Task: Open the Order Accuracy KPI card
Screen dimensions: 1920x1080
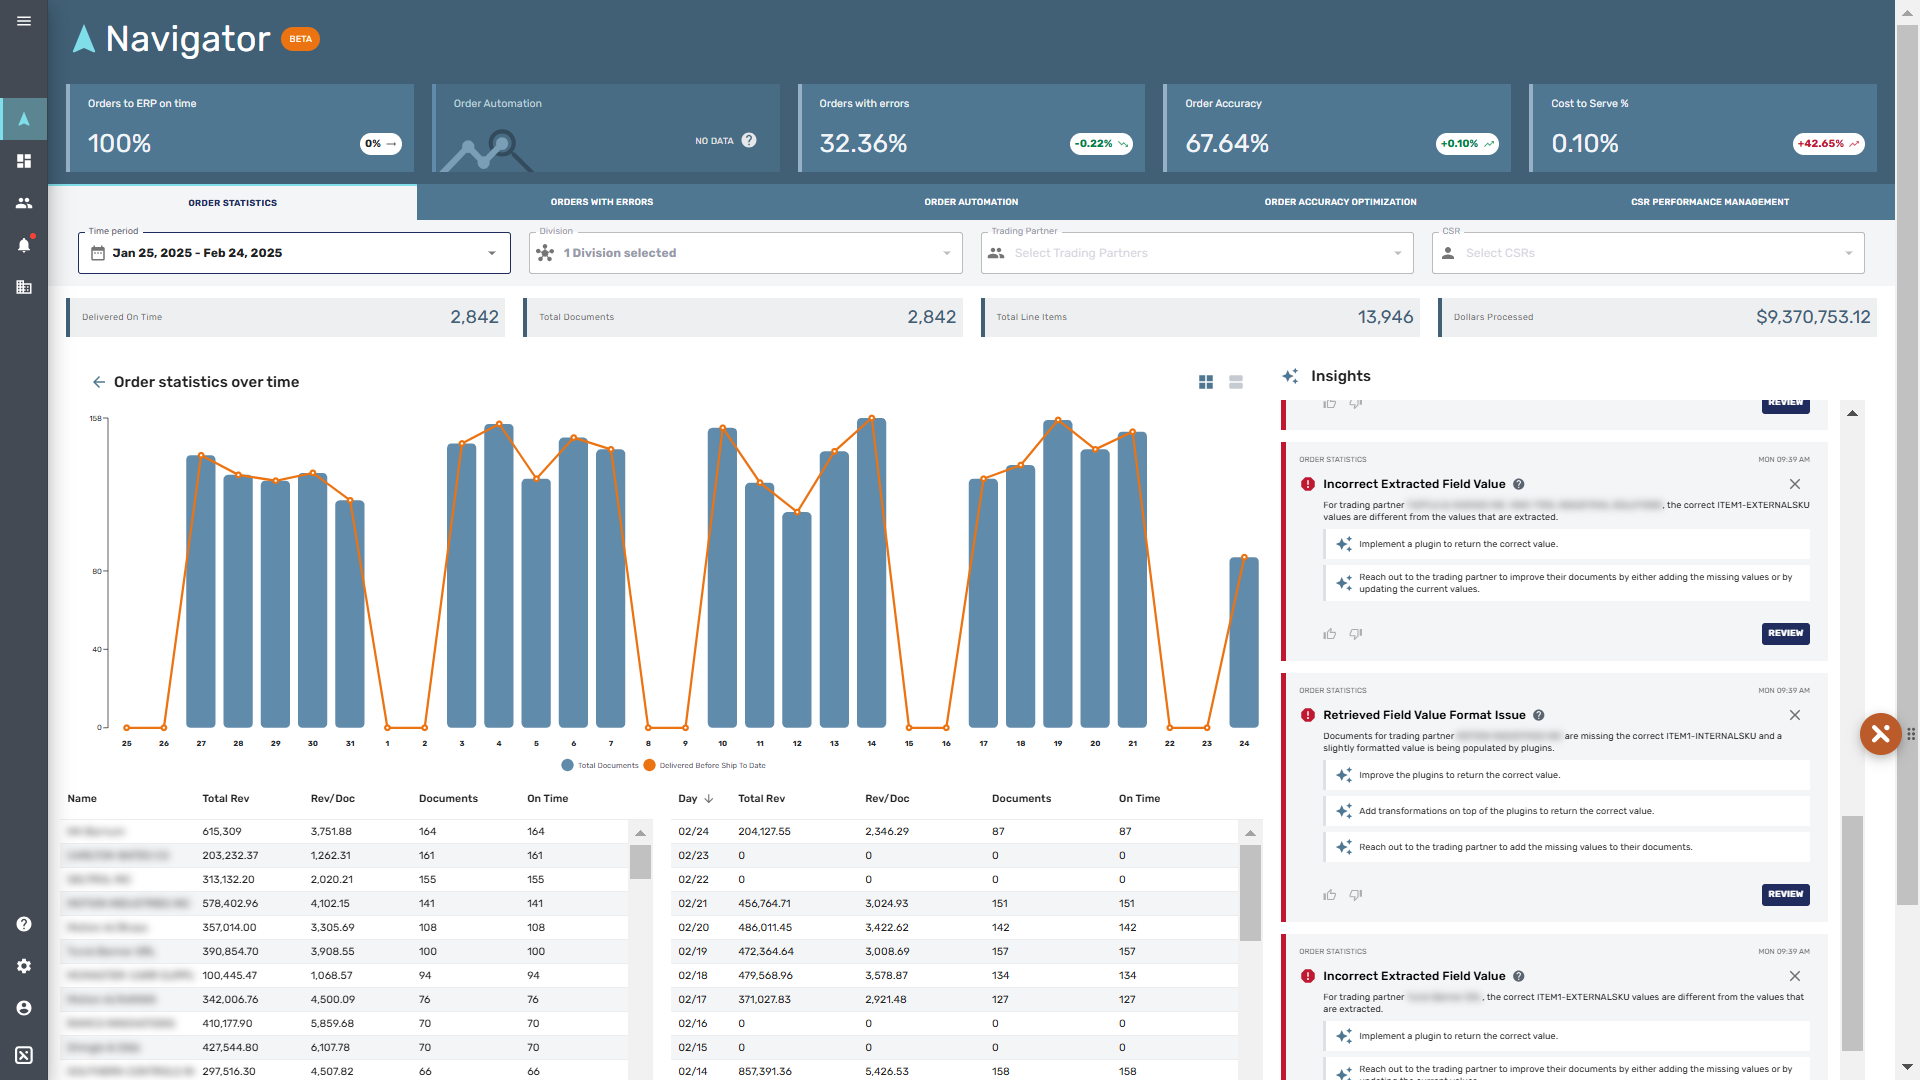Action: pyautogui.click(x=1337, y=128)
